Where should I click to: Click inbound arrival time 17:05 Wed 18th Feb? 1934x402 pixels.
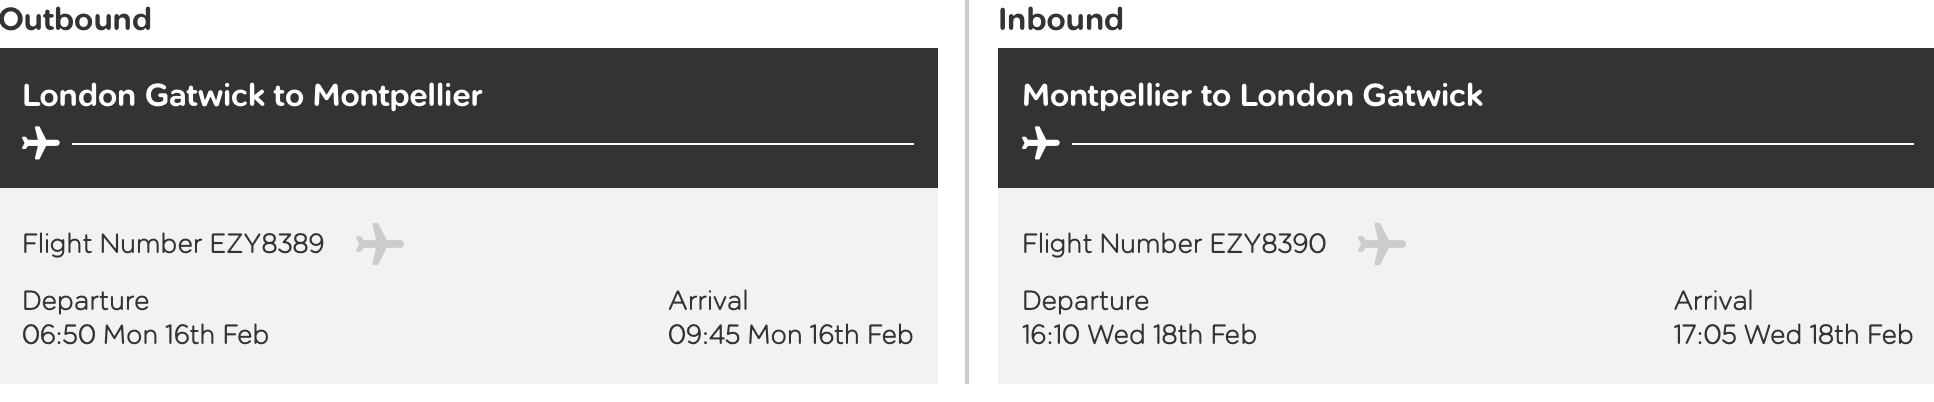(1792, 334)
